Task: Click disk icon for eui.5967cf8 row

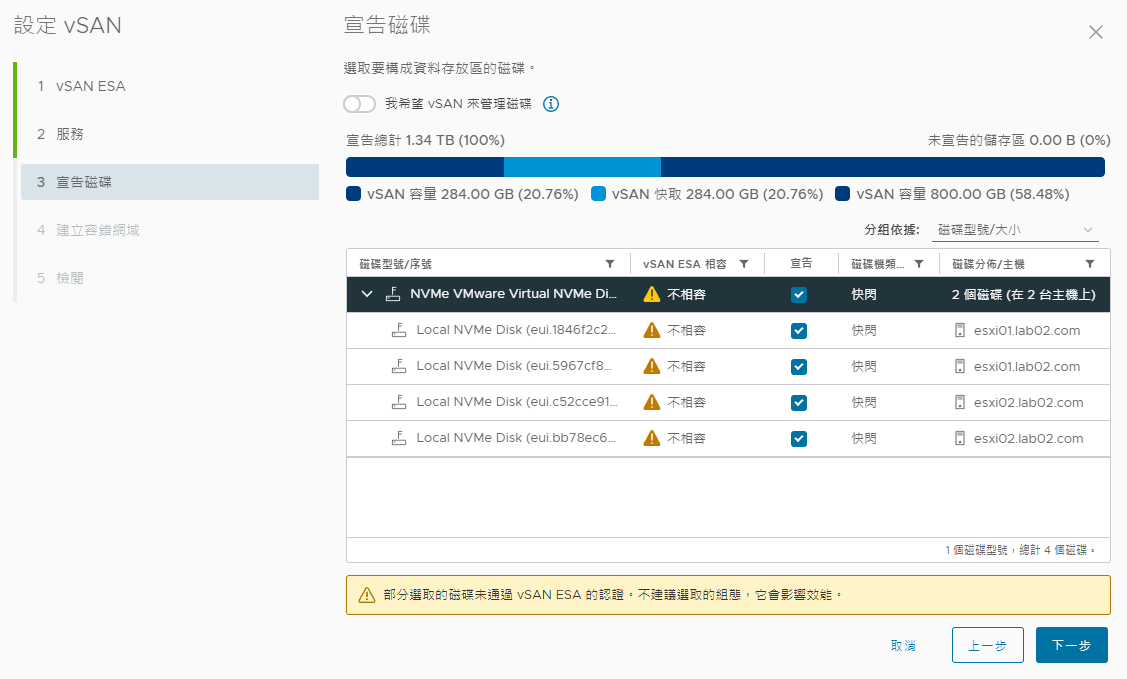Action: point(399,366)
